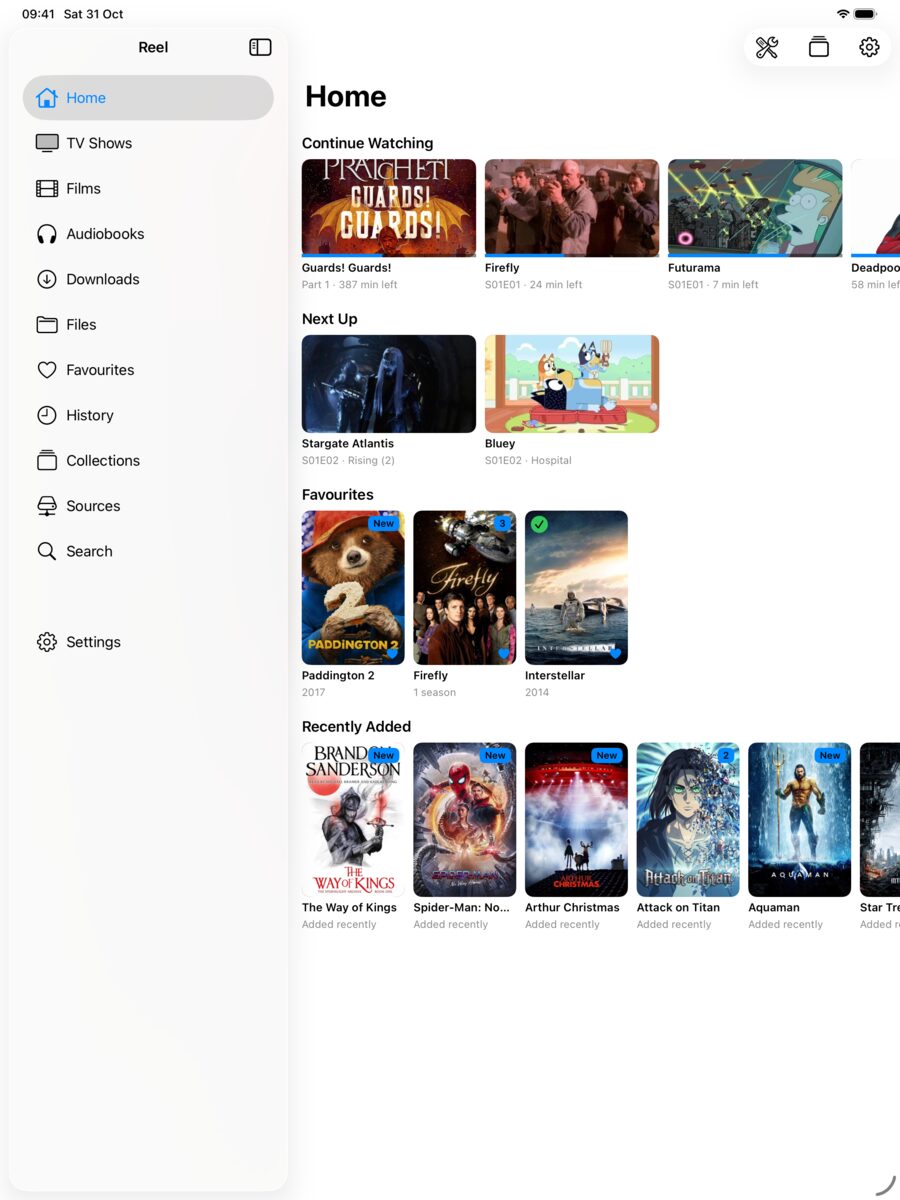The width and height of the screenshot is (900, 1200).
Task: Go to Films section
Action: 83,188
